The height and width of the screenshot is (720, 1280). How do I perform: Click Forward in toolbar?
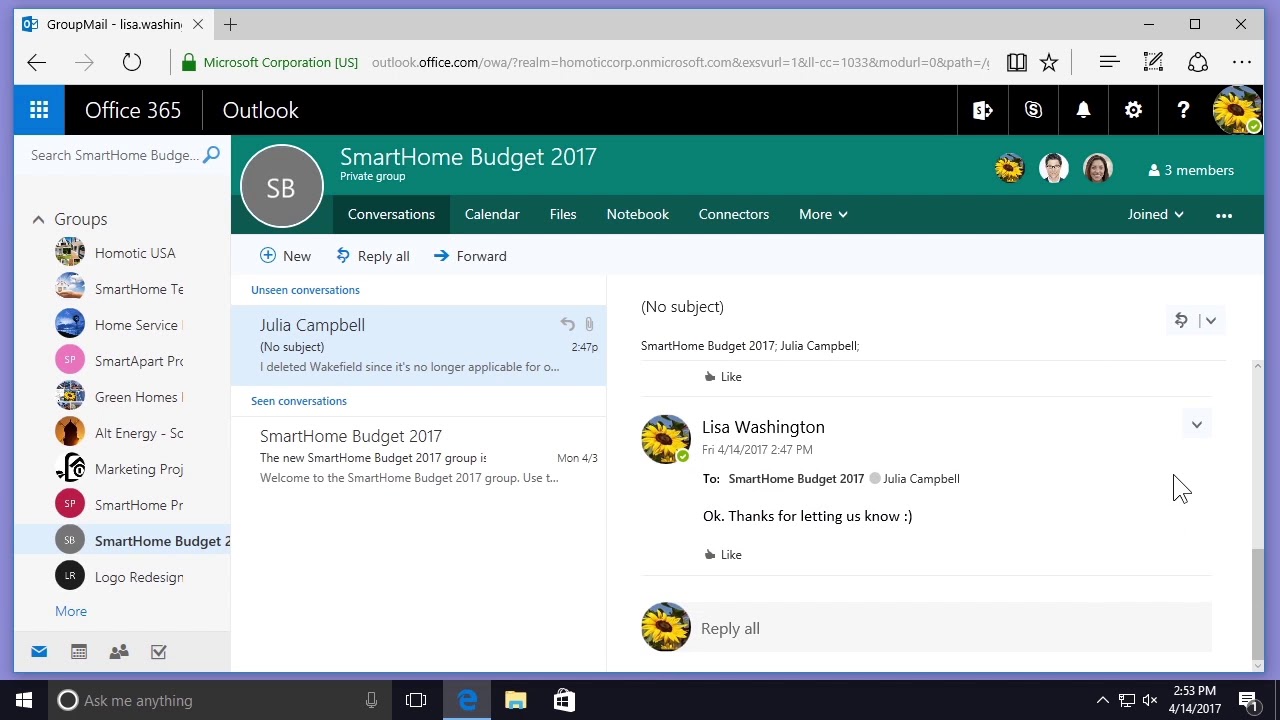point(470,256)
